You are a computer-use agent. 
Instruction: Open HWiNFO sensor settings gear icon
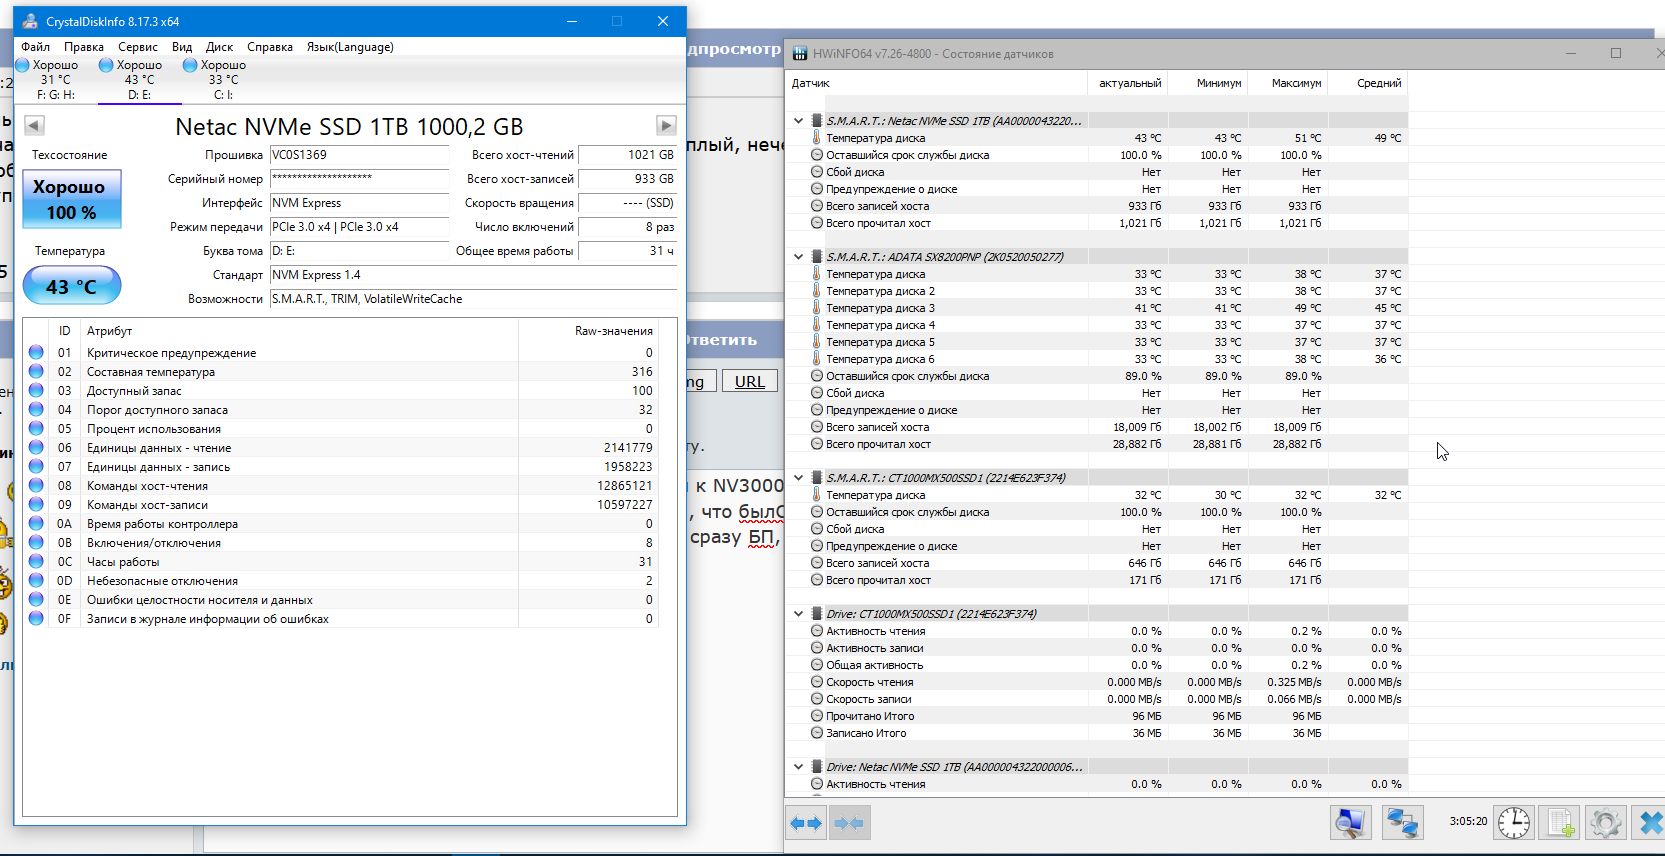click(1606, 822)
